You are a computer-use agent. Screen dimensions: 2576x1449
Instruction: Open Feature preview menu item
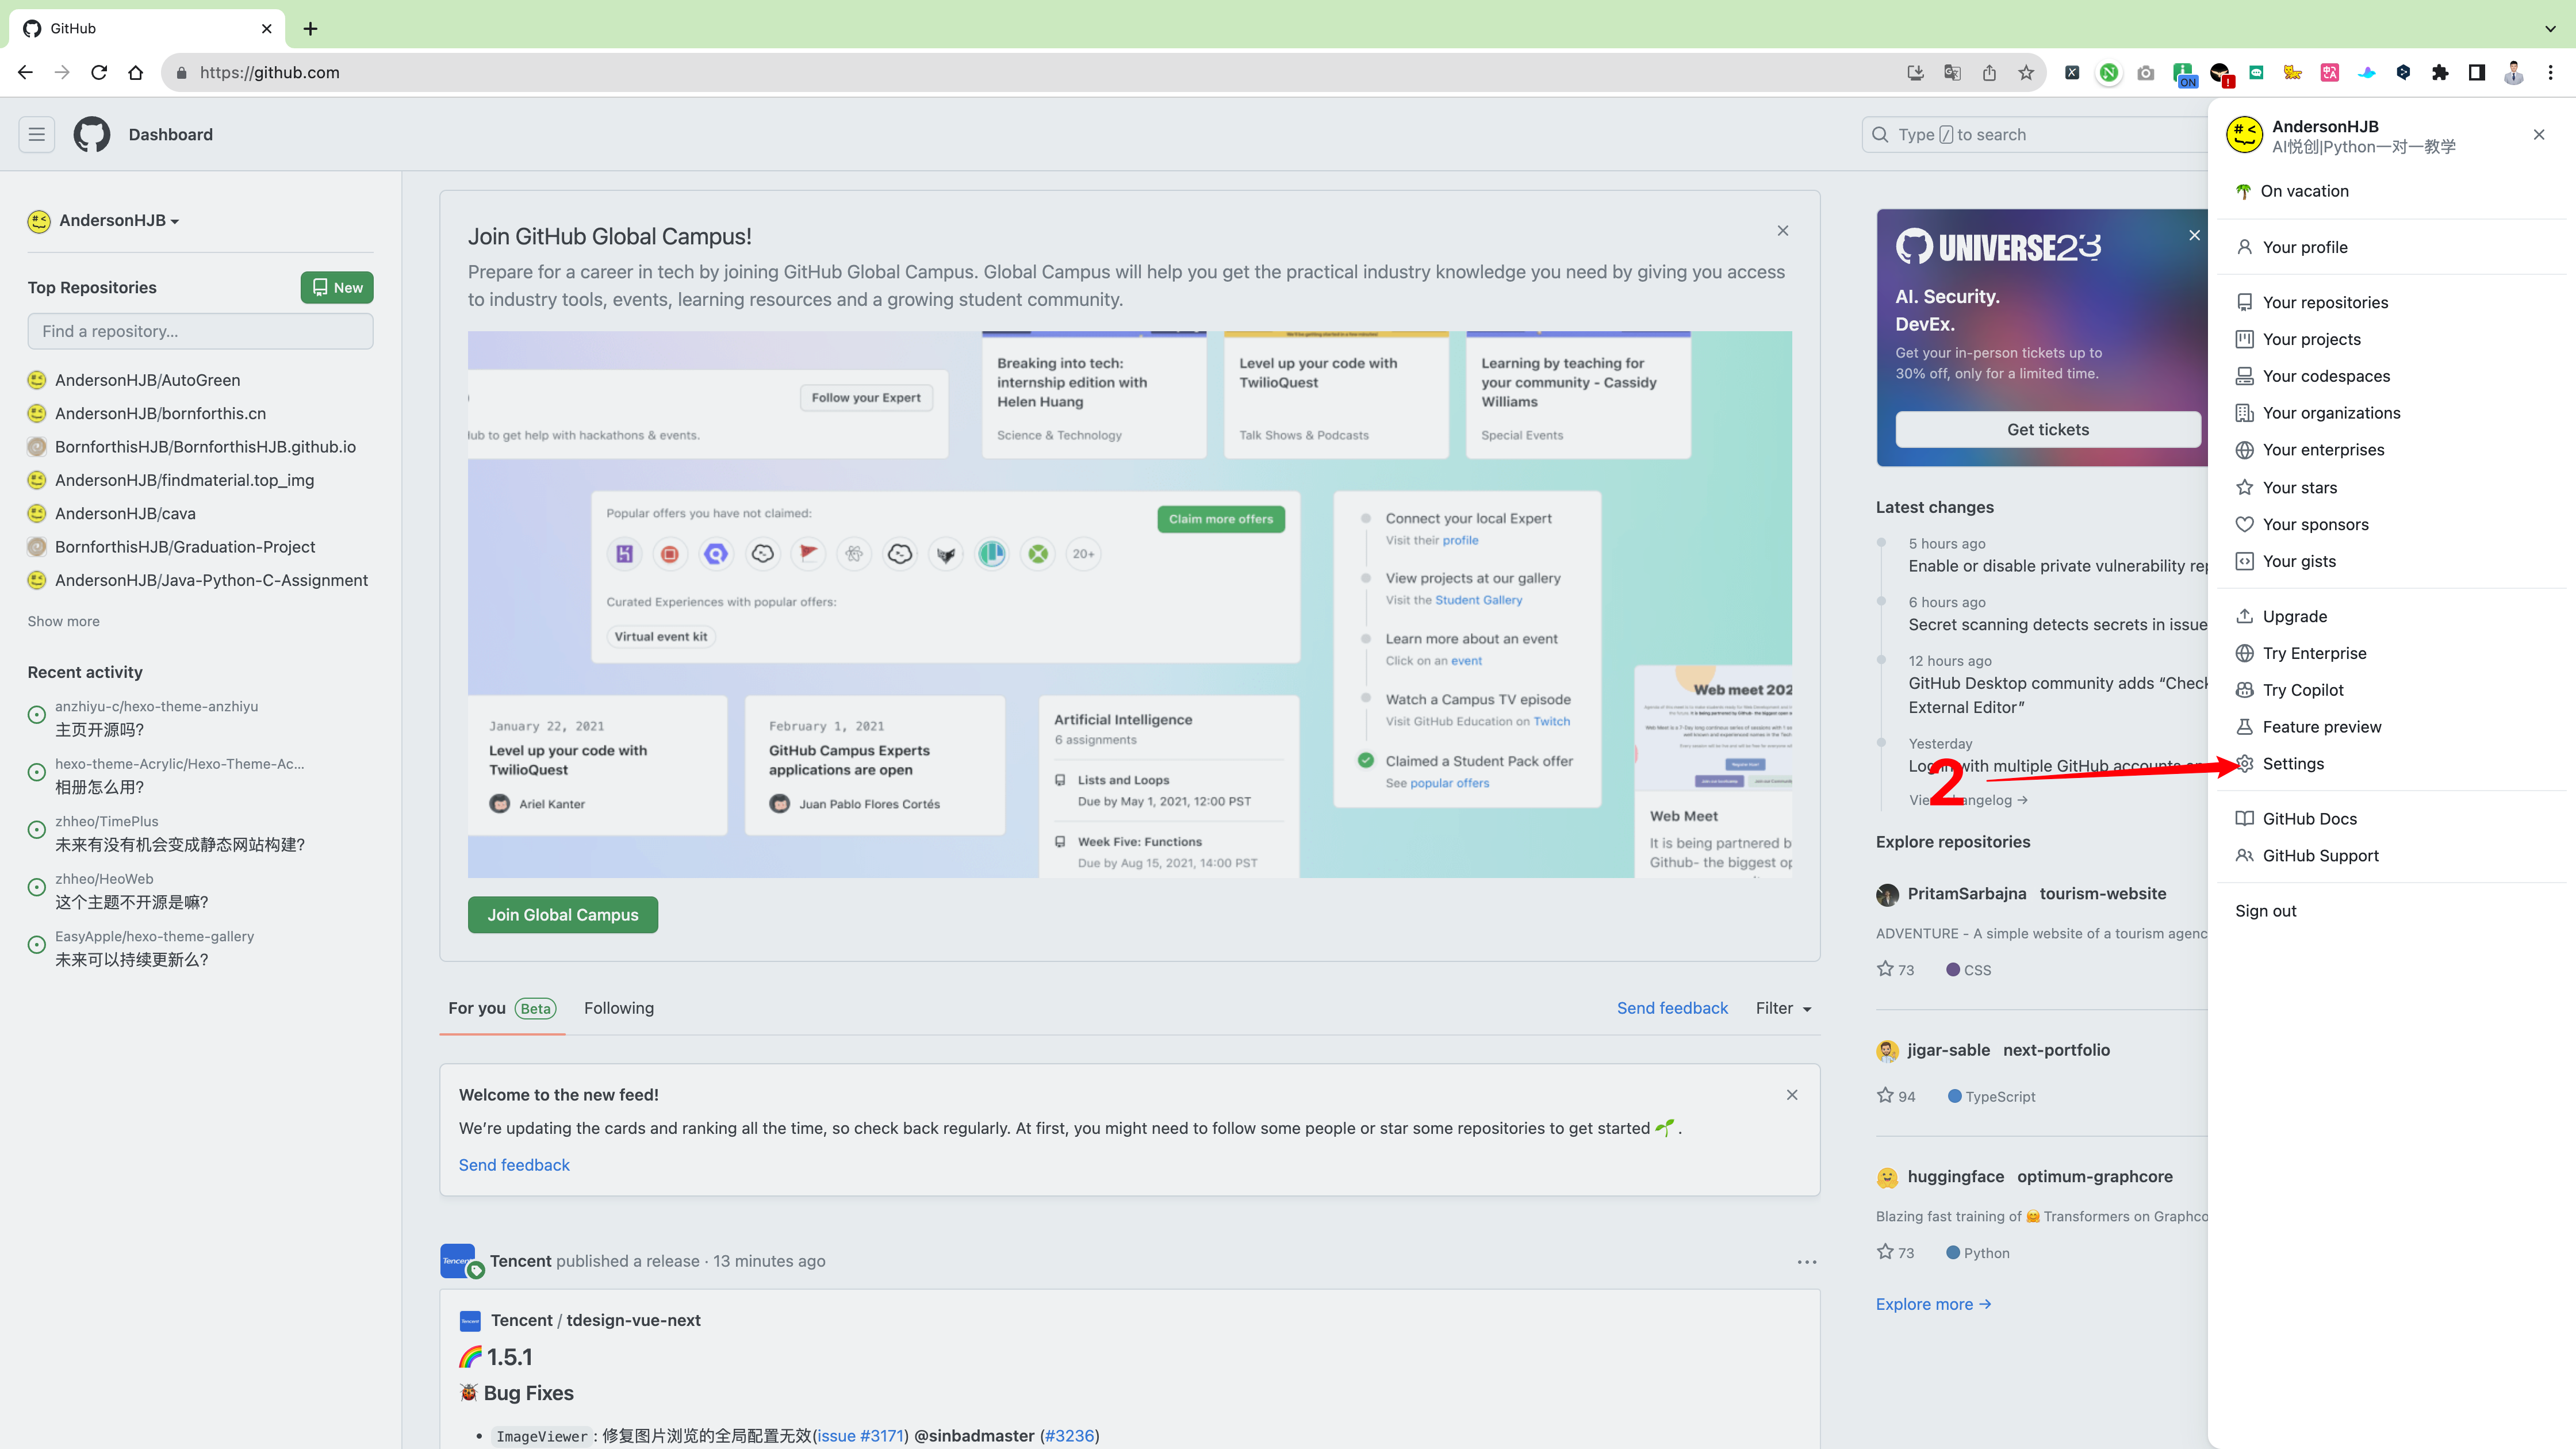2391,727
